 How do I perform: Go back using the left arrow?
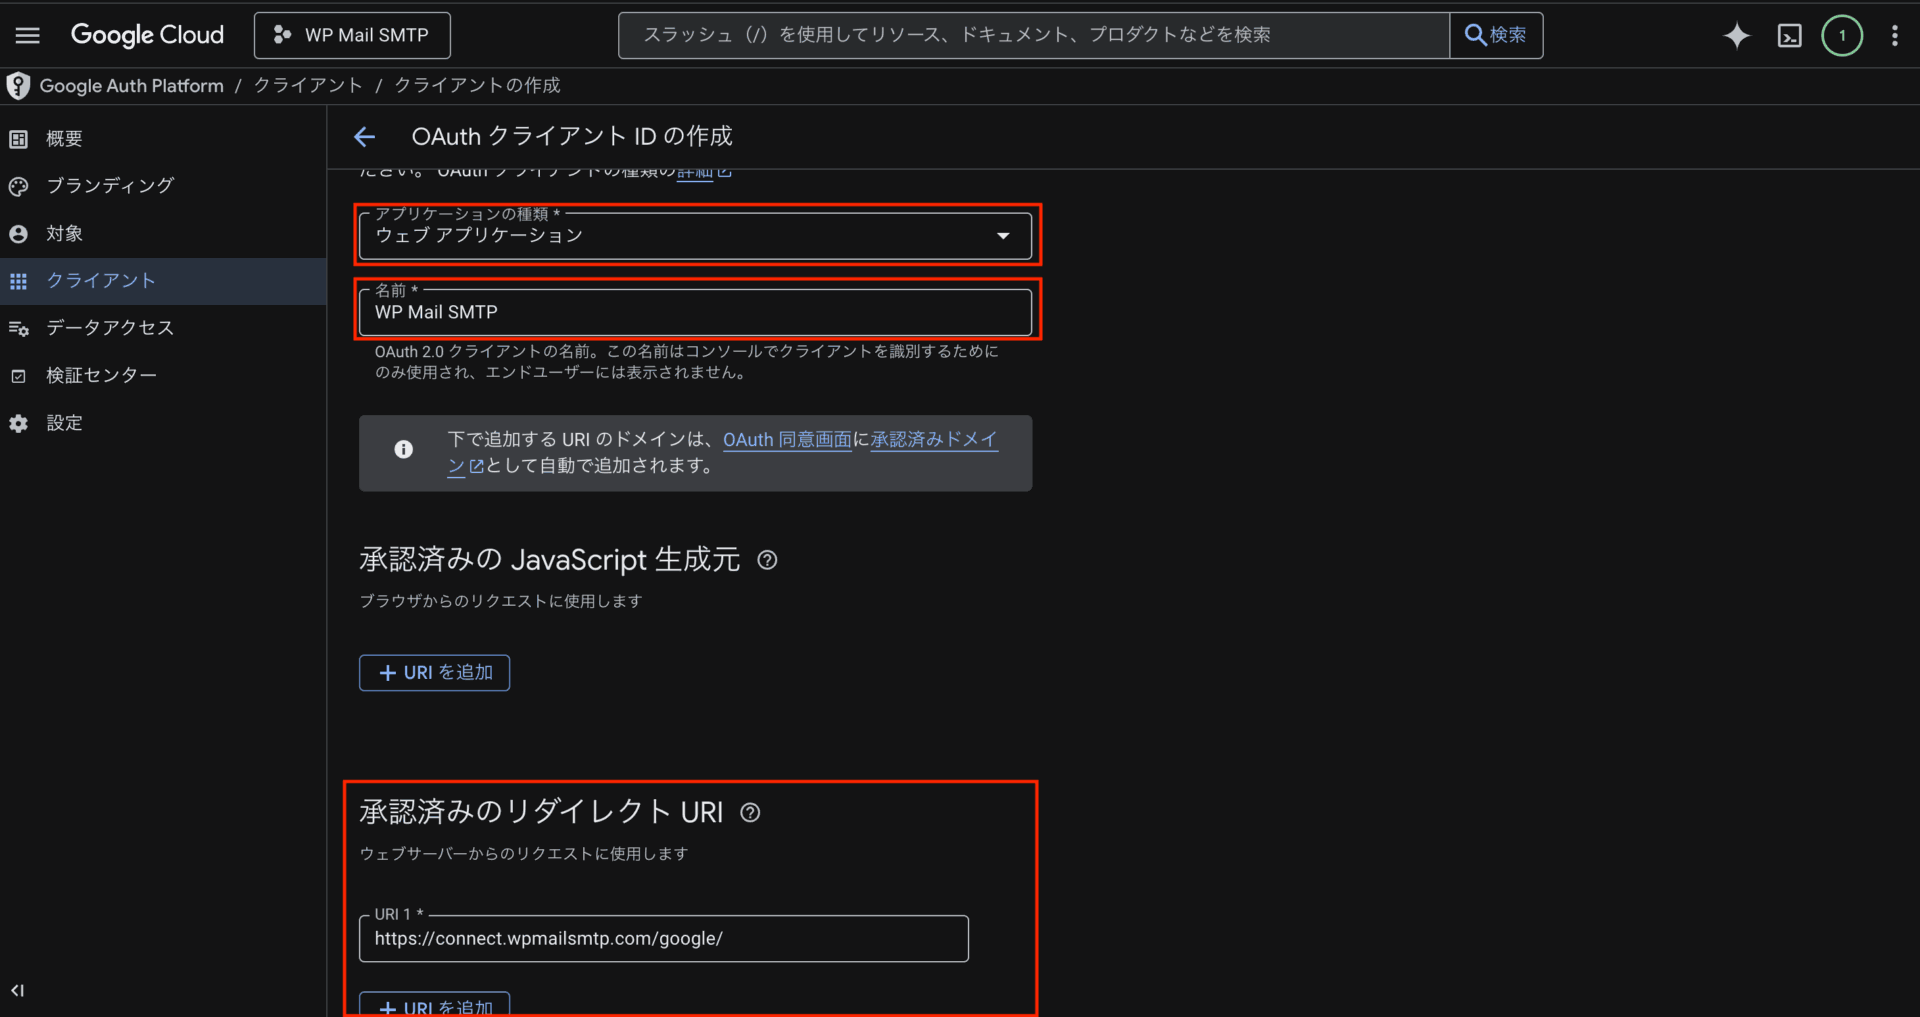[x=365, y=137]
